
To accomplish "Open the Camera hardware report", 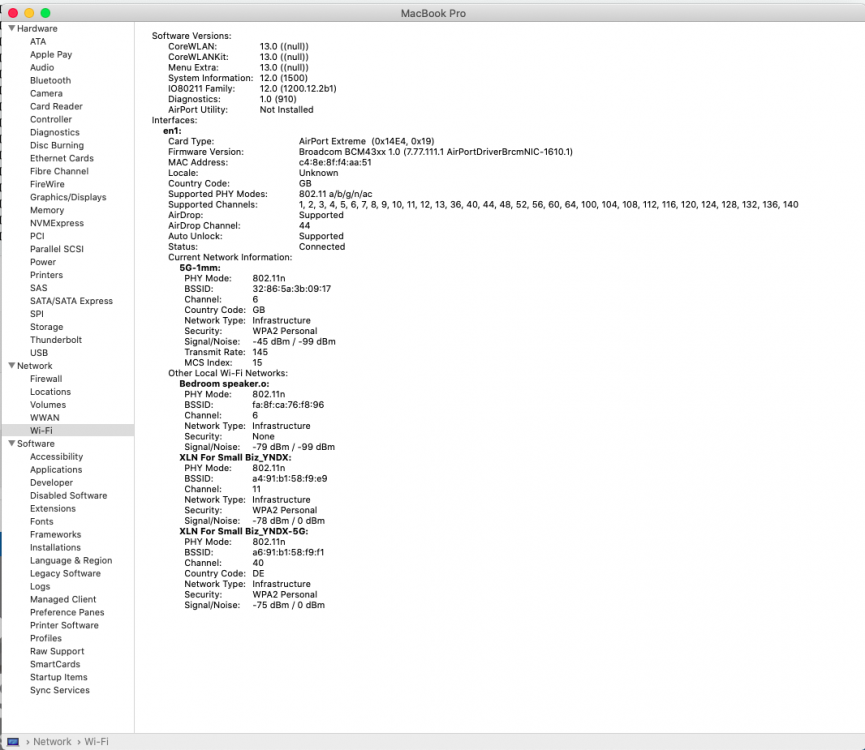I will click(45, 93).
